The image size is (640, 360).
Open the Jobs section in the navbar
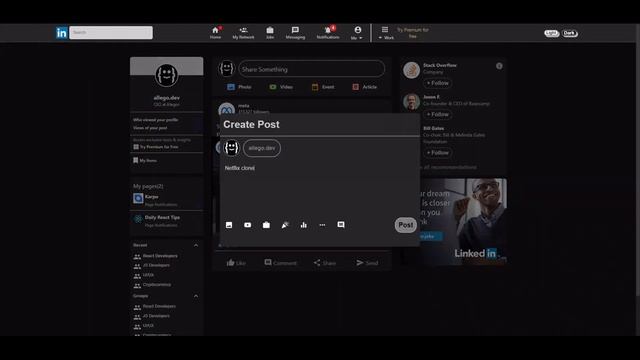pos(270,33)
